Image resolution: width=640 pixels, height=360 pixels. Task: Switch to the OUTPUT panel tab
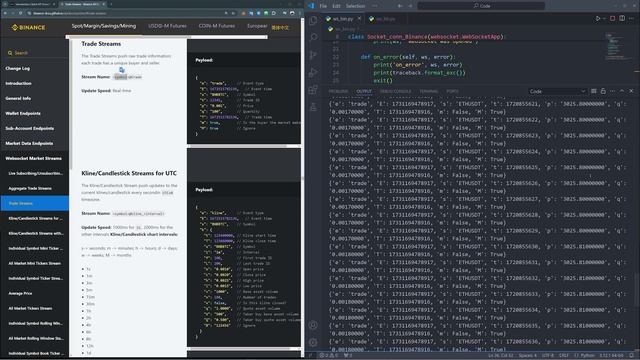coord(364,91)
